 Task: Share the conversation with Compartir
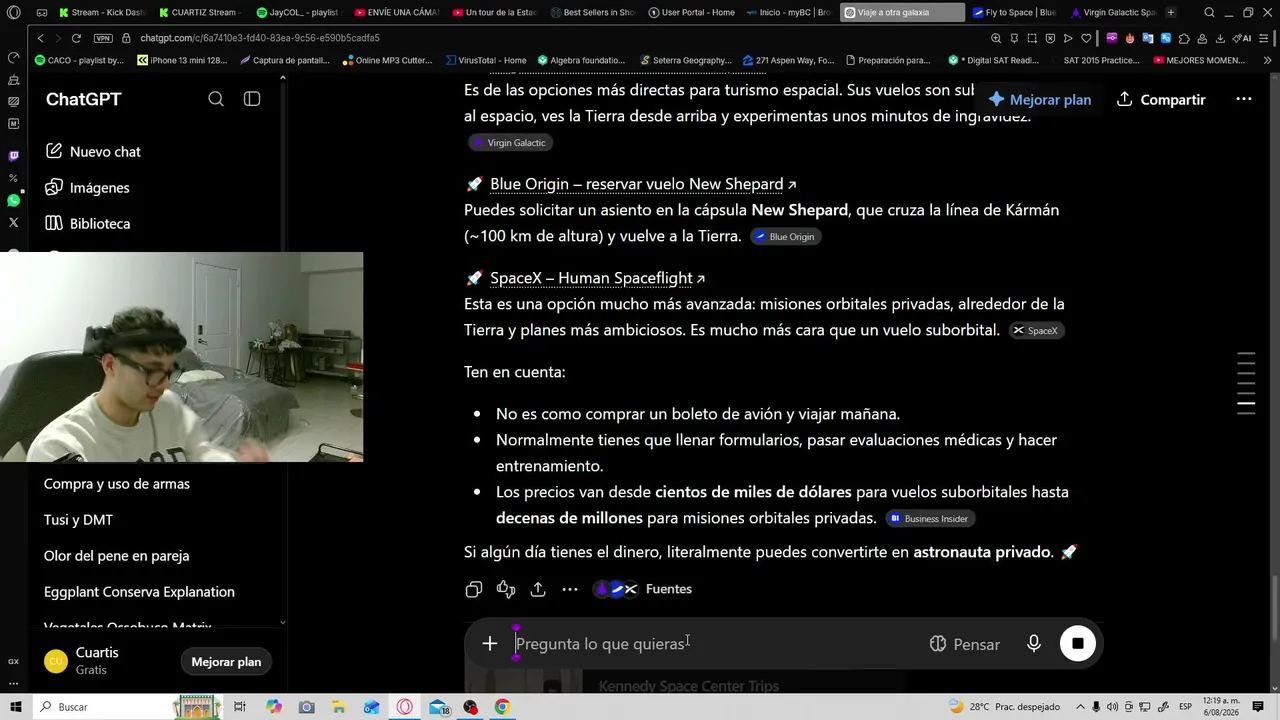pos(1161,100)
